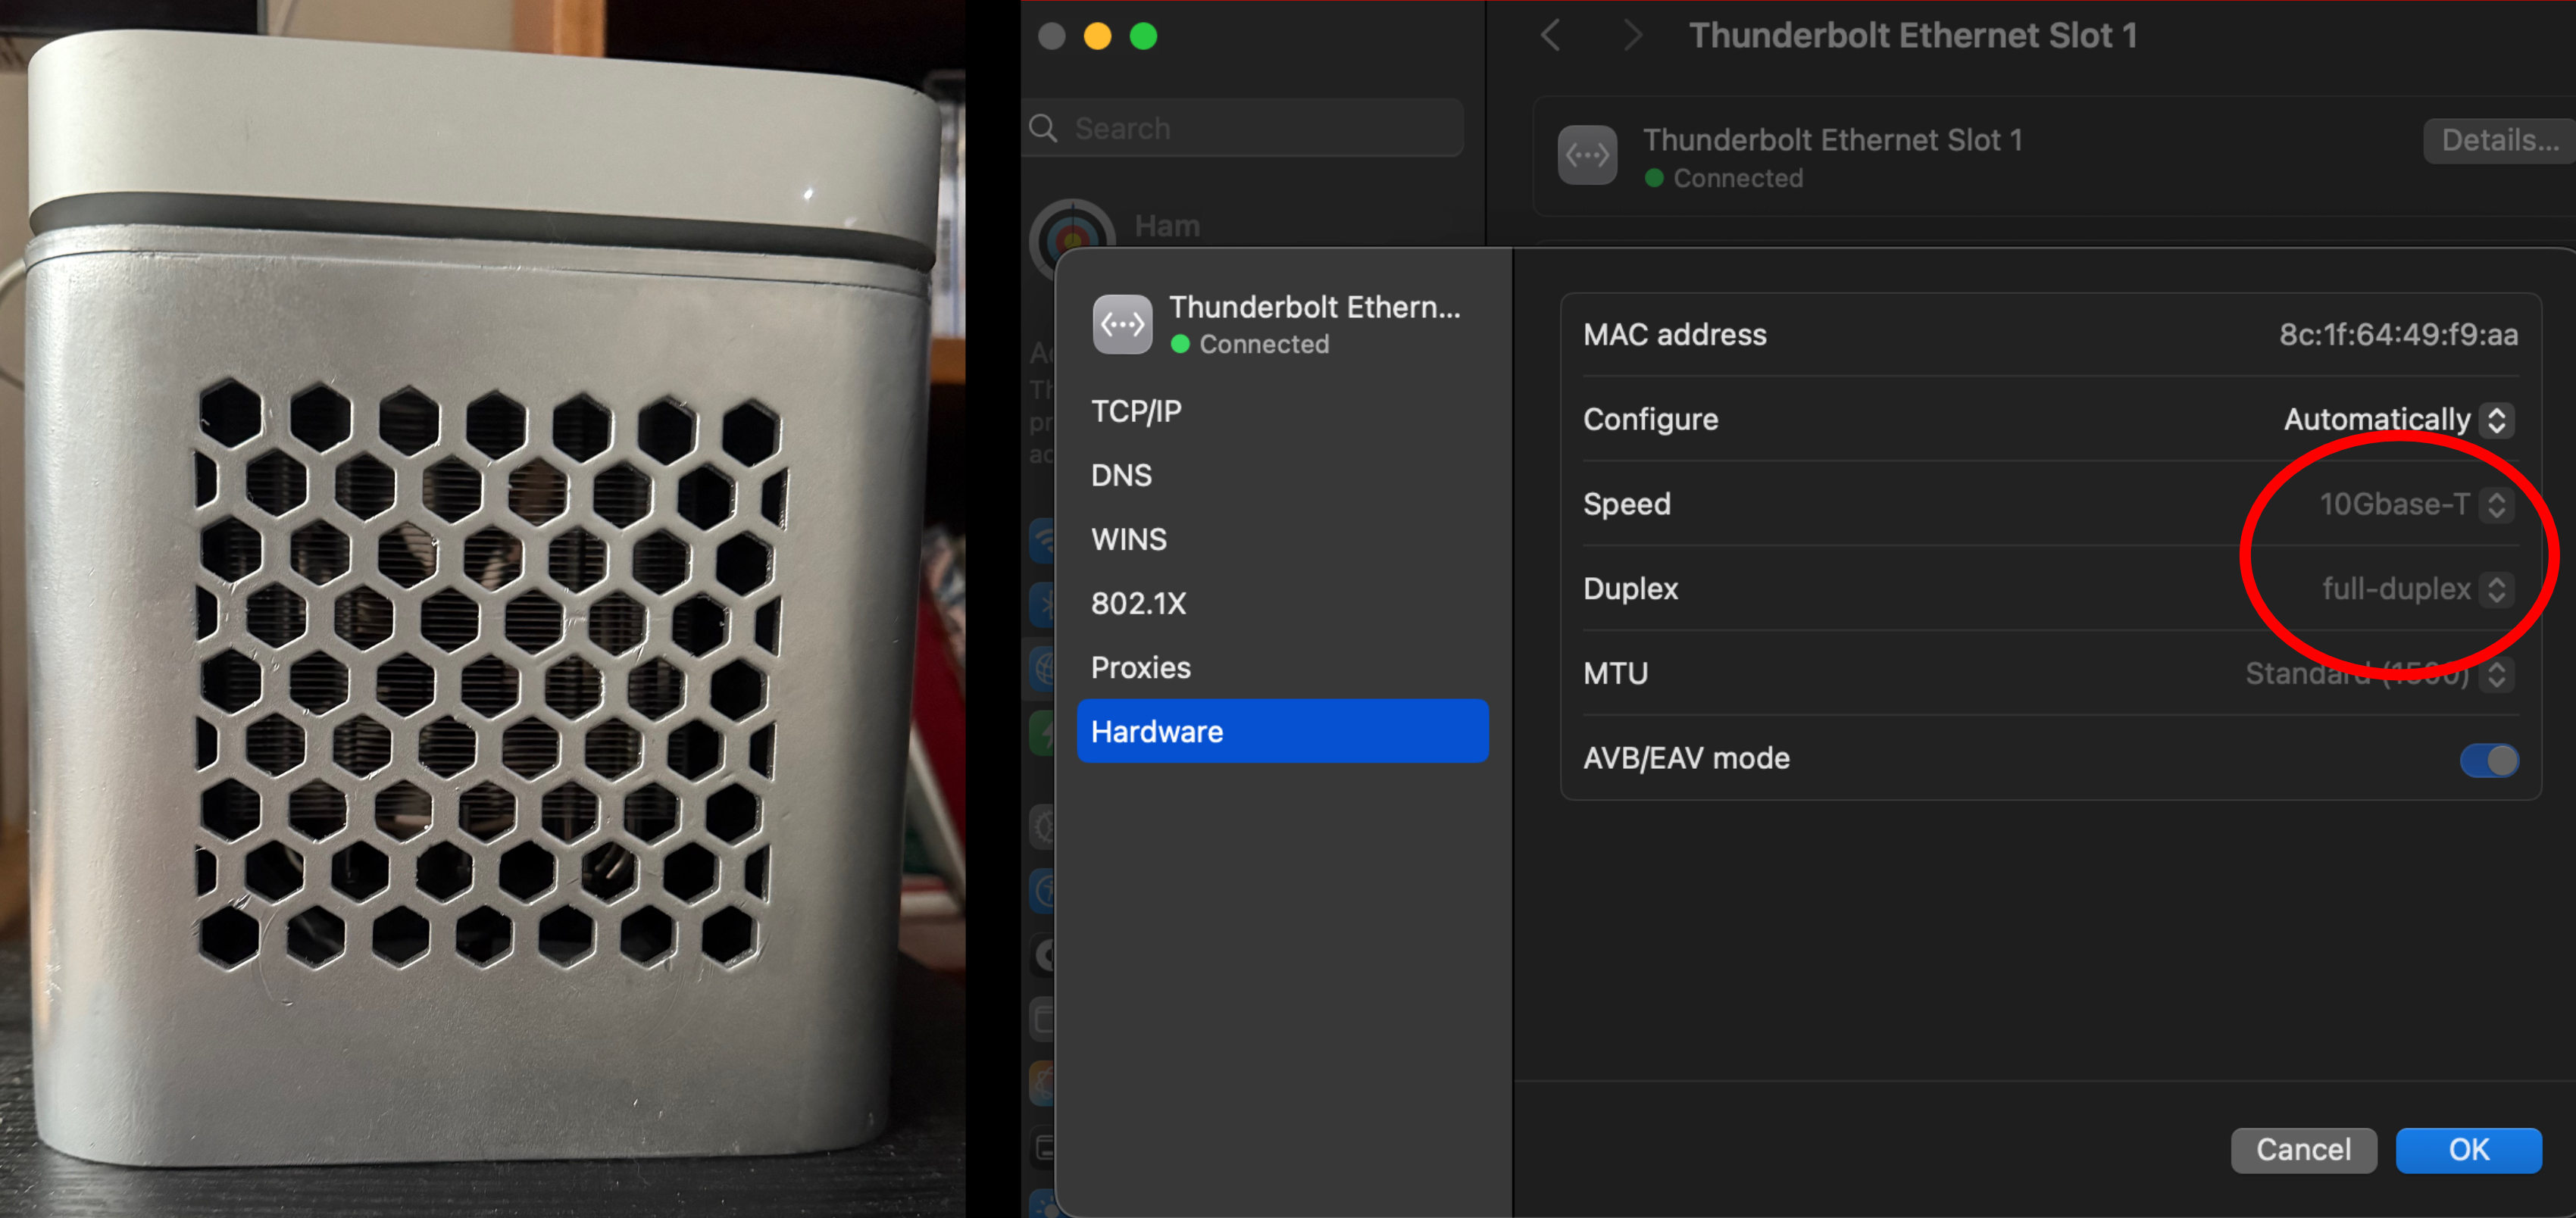Select the TCP/IP tab
The image size is (2576, 1218).
point(1136,411)
